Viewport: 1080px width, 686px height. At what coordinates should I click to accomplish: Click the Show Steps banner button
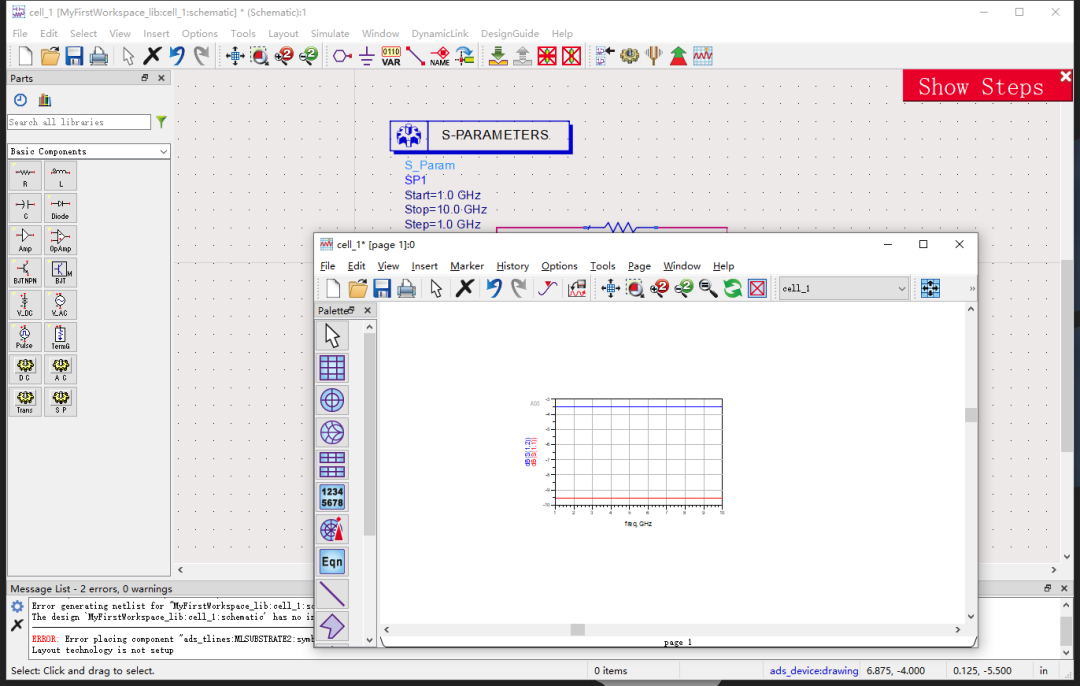click(980, 87)
